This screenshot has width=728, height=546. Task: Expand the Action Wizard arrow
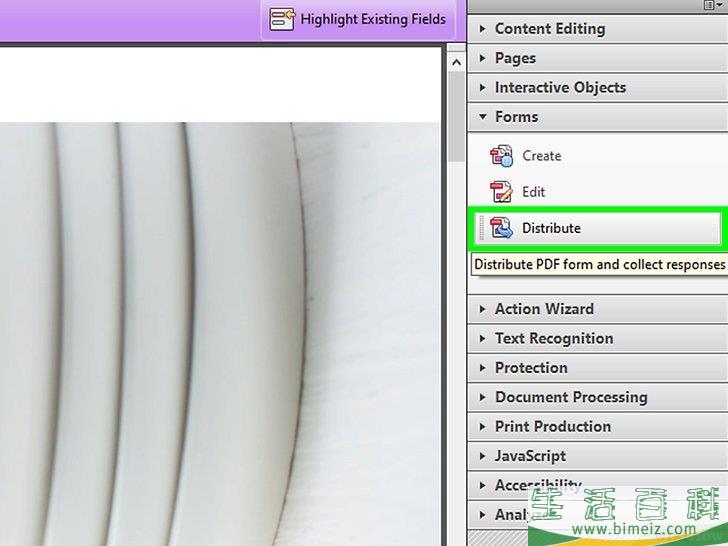coord(482,309)
